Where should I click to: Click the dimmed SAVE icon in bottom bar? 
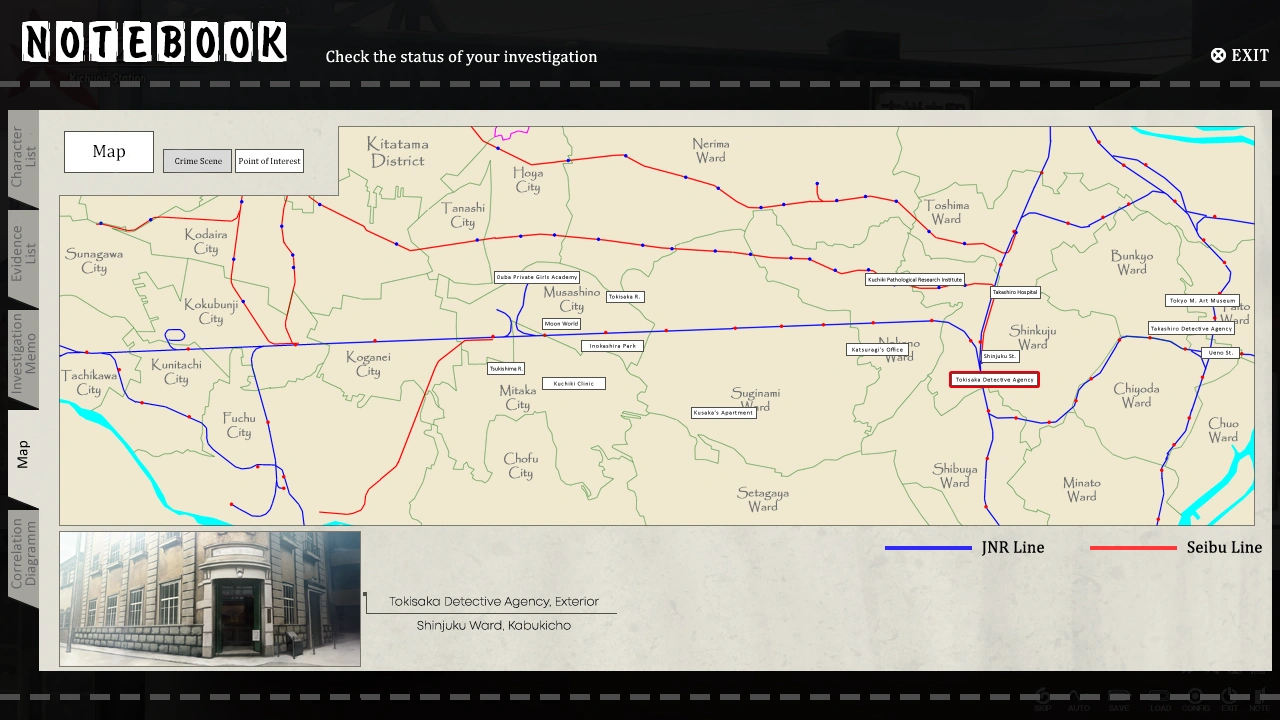[1119, 700]
